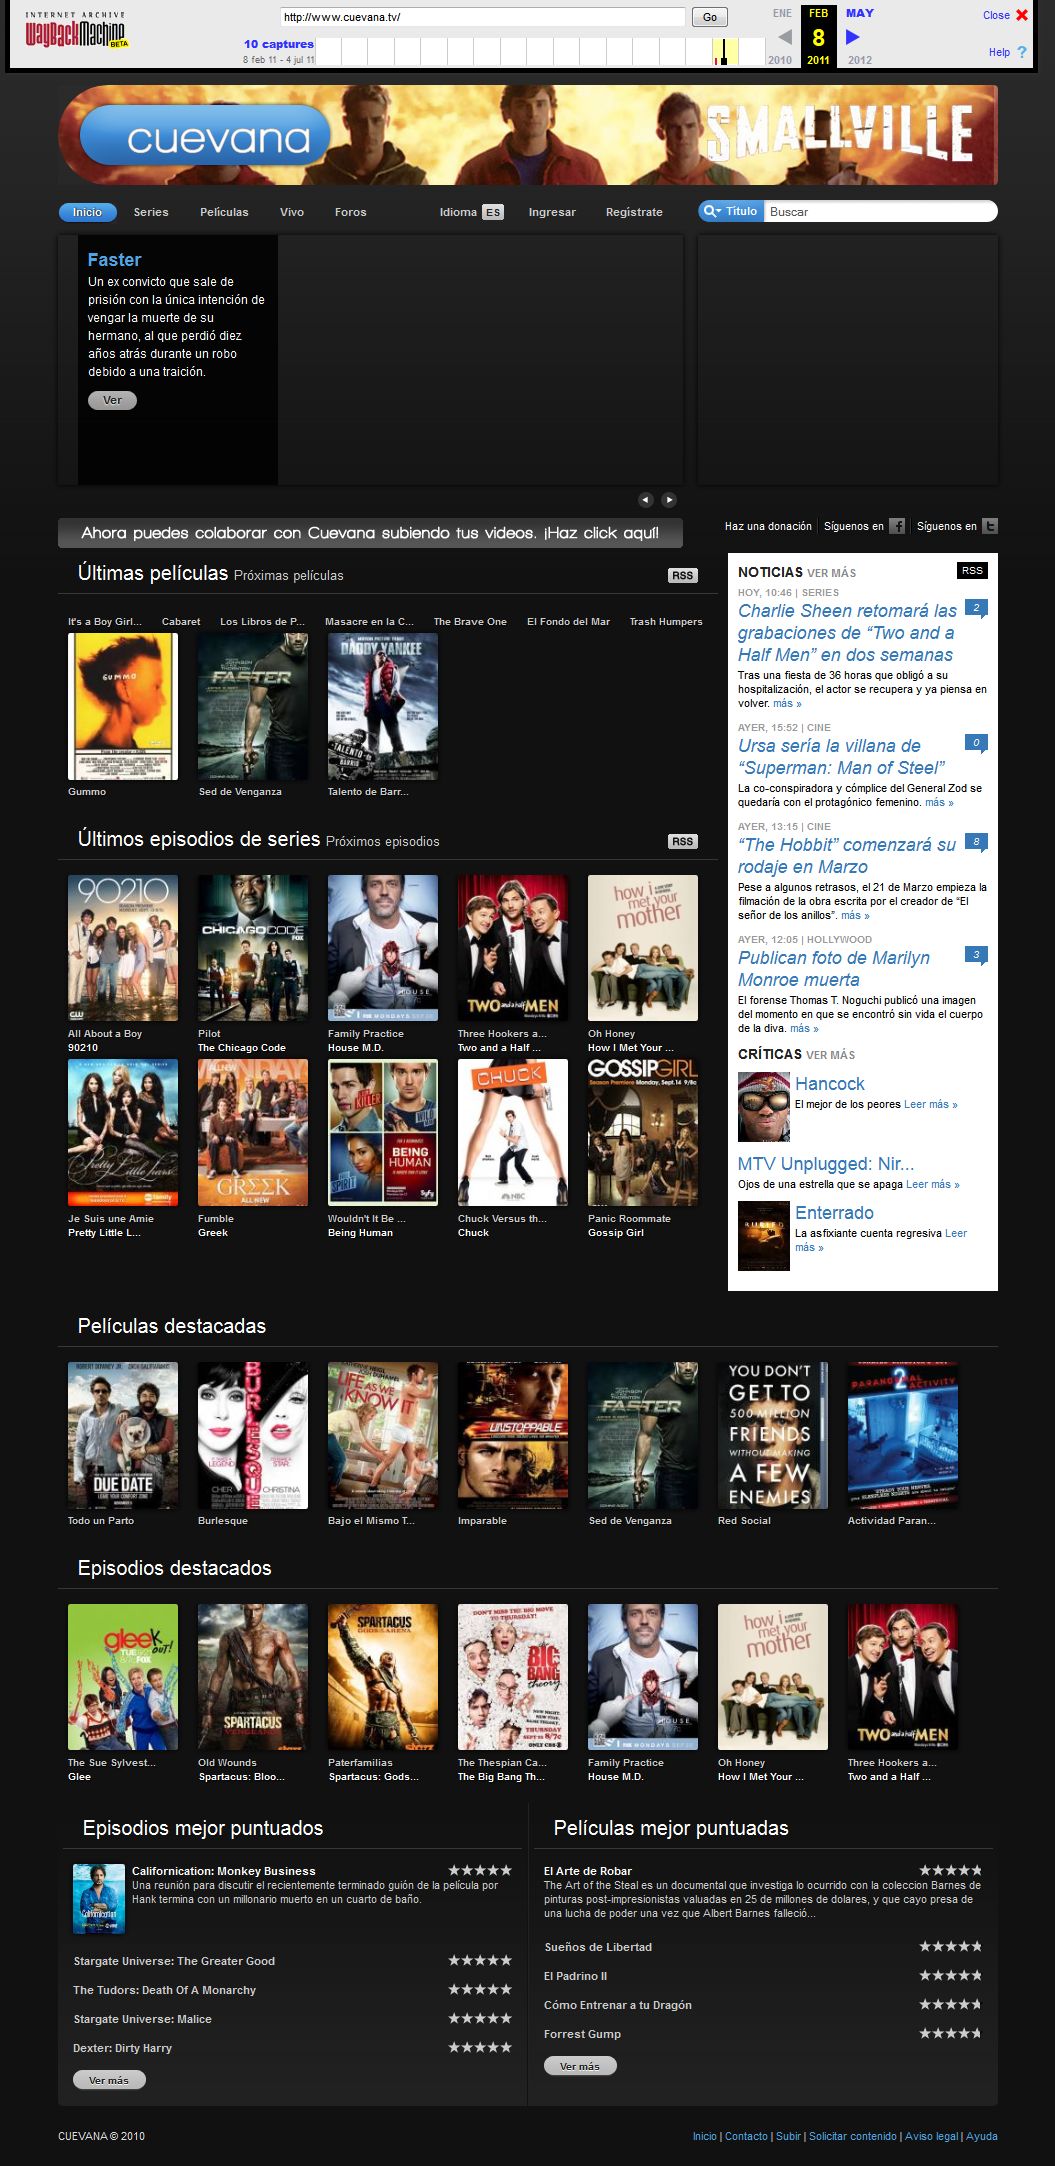Open the '10 captures' link in Wayback bar

point(279,44)
